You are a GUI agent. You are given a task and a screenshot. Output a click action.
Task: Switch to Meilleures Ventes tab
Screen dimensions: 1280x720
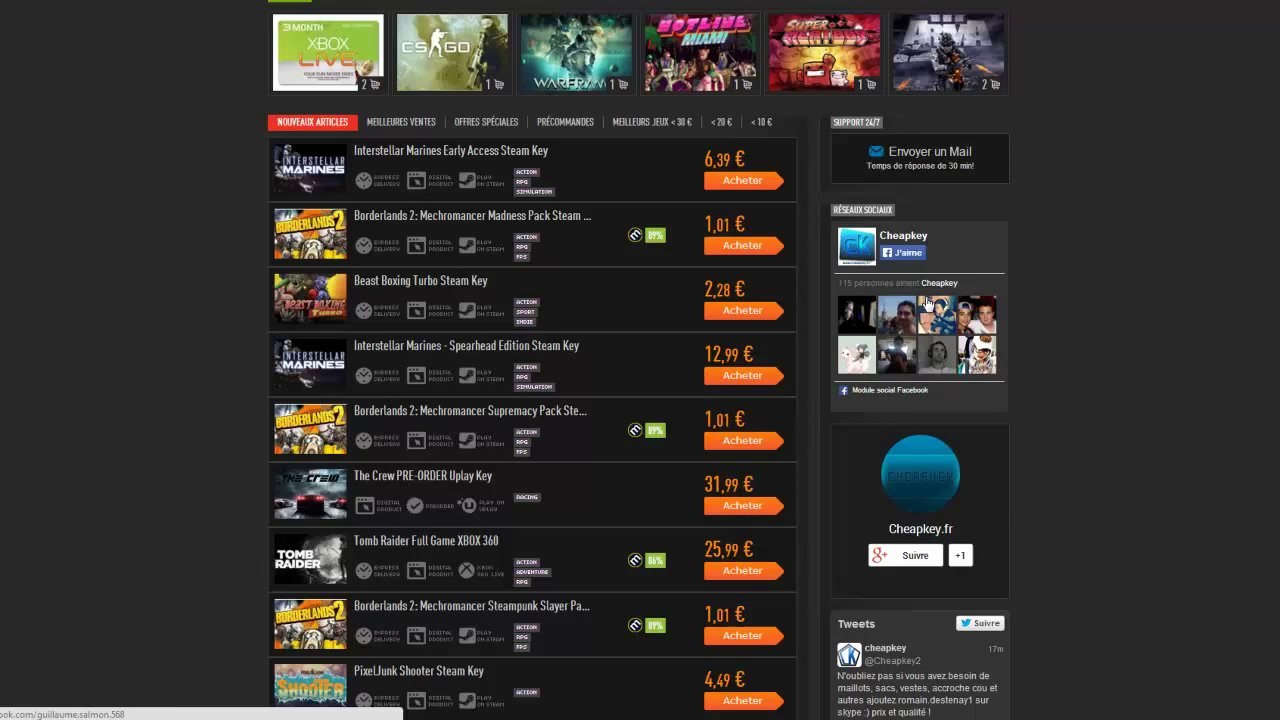tap(401, 122)
